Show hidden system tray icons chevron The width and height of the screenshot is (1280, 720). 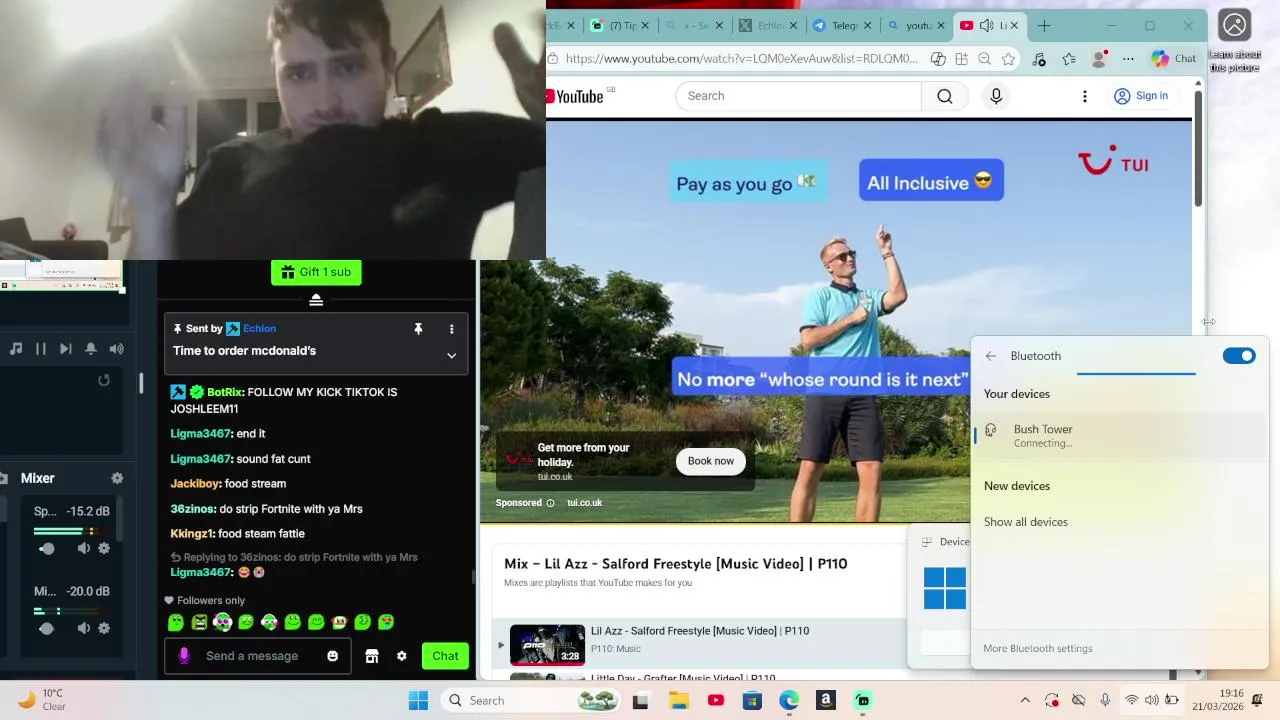click(1025, 701)
